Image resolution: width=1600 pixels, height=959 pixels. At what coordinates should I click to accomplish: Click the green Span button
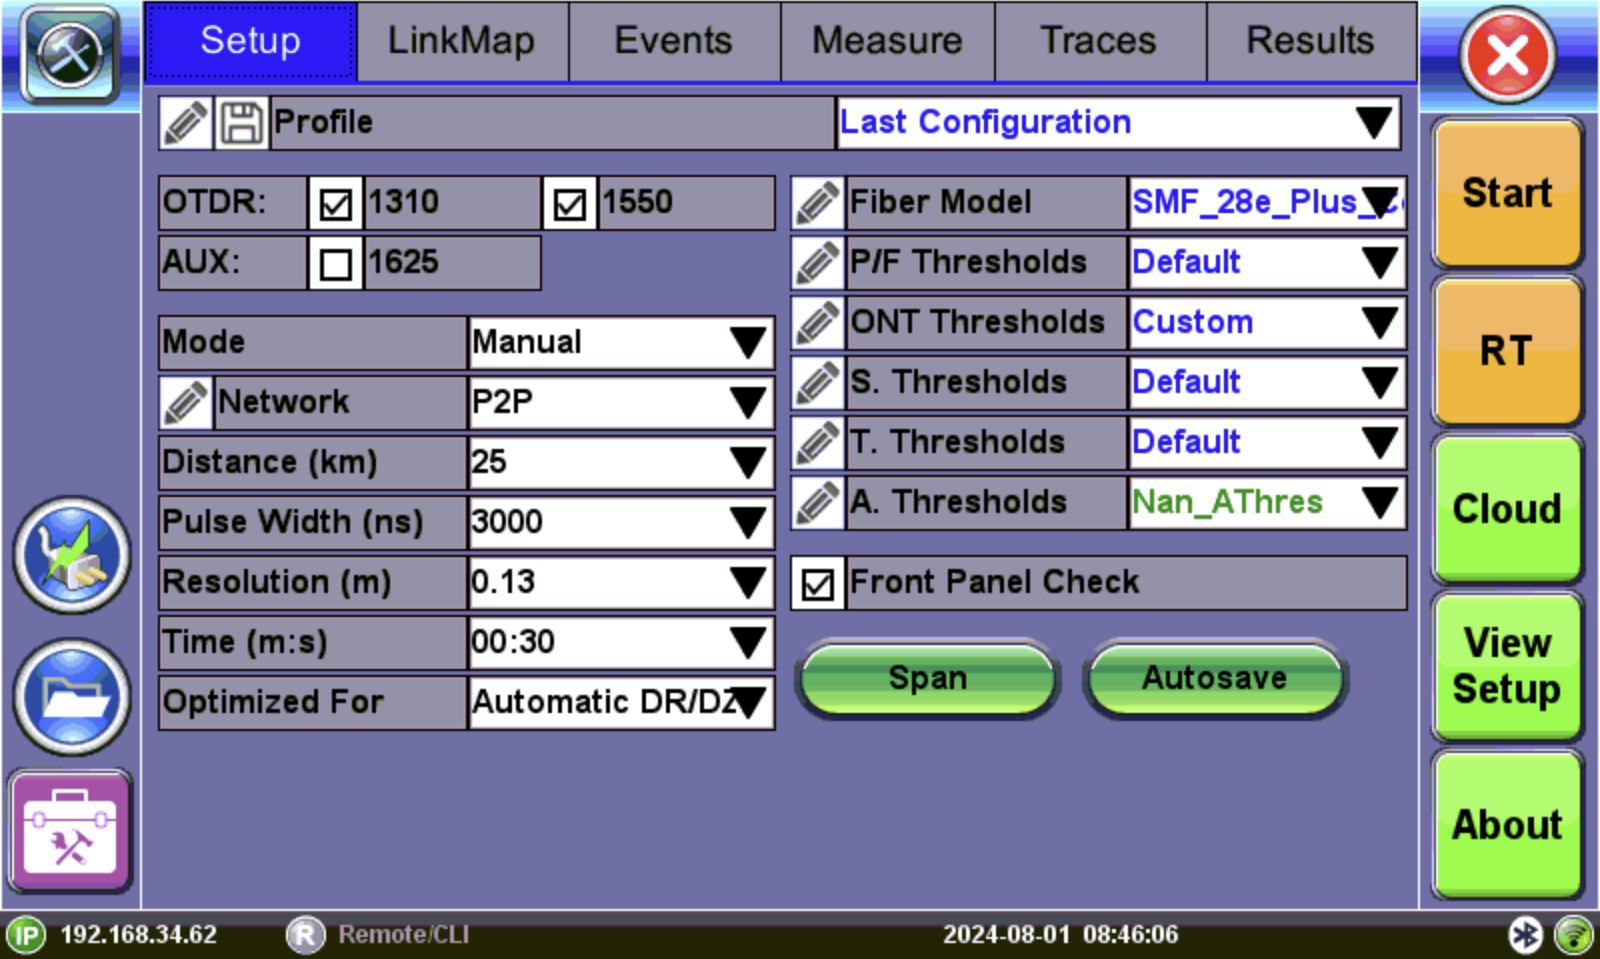928,679
